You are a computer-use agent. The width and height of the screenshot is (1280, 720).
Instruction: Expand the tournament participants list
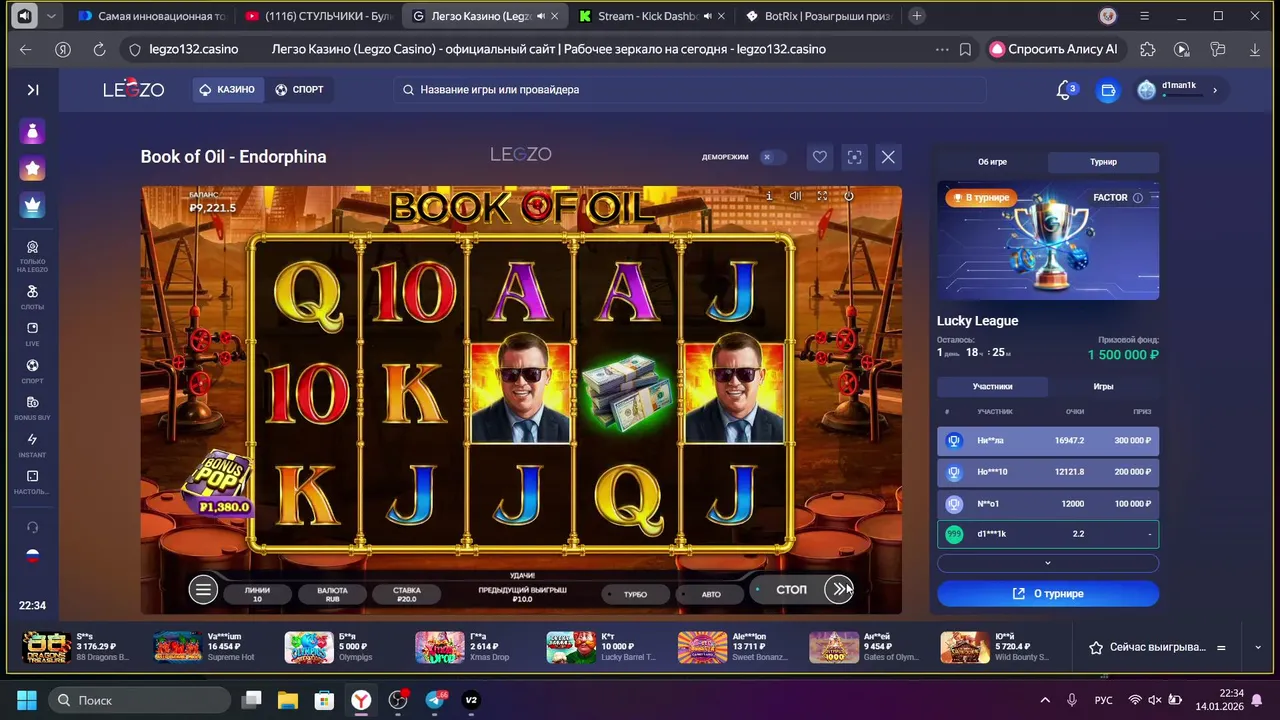[1048, 564]
